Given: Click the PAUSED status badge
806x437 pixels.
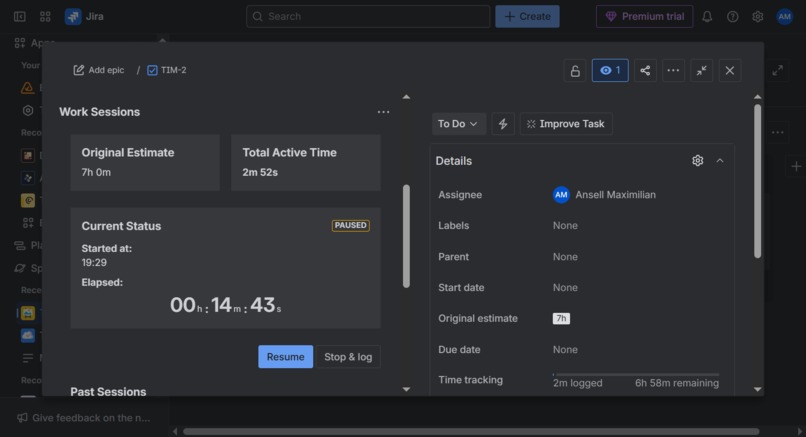Looking at the screenshot, I should pos(351,225).
